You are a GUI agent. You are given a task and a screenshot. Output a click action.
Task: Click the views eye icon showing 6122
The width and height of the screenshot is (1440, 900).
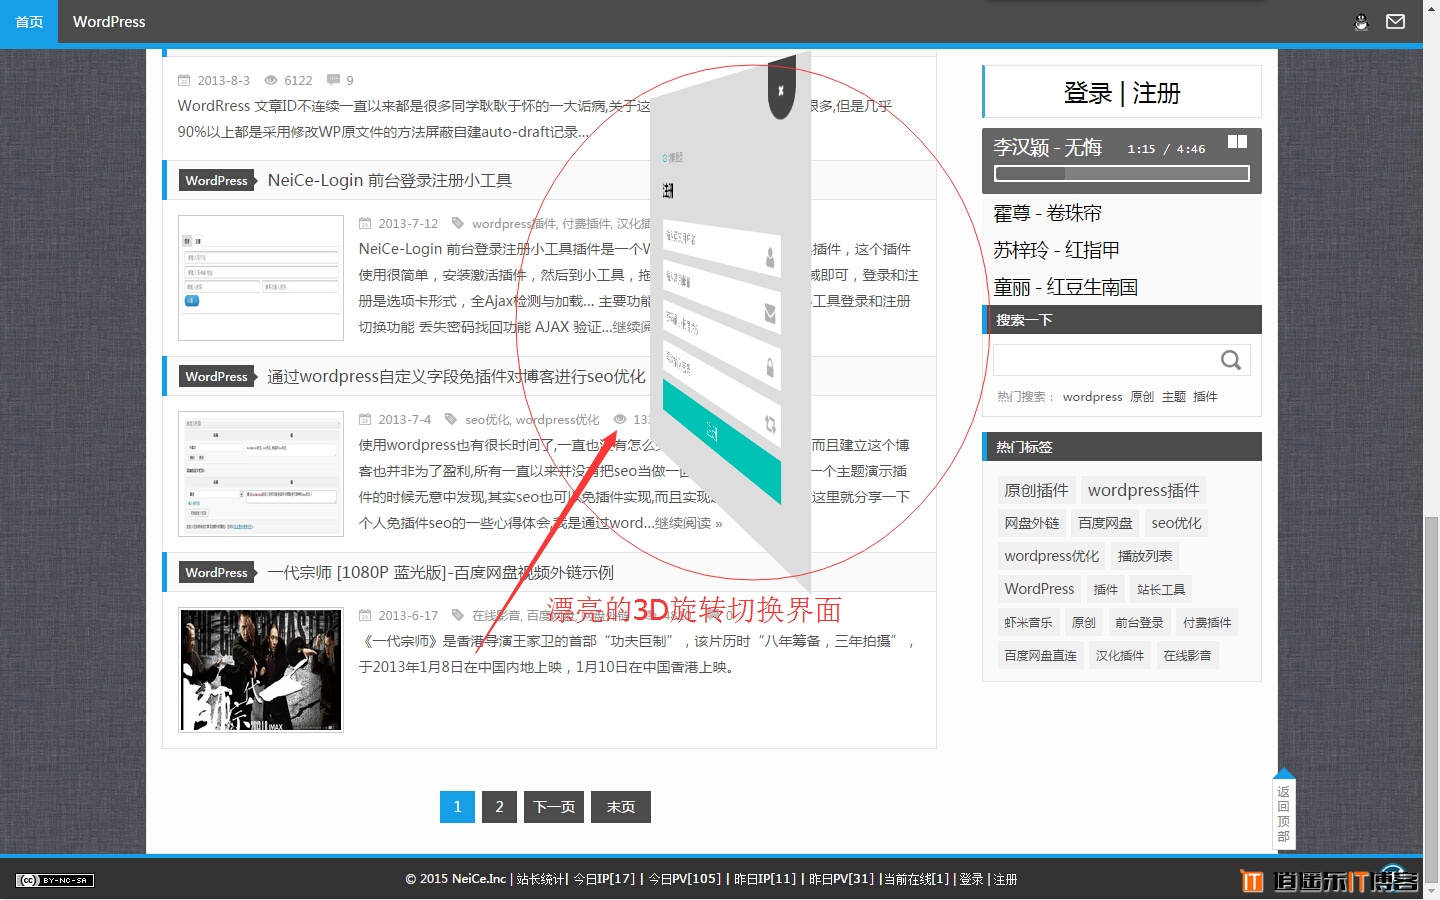coord(271,80)
